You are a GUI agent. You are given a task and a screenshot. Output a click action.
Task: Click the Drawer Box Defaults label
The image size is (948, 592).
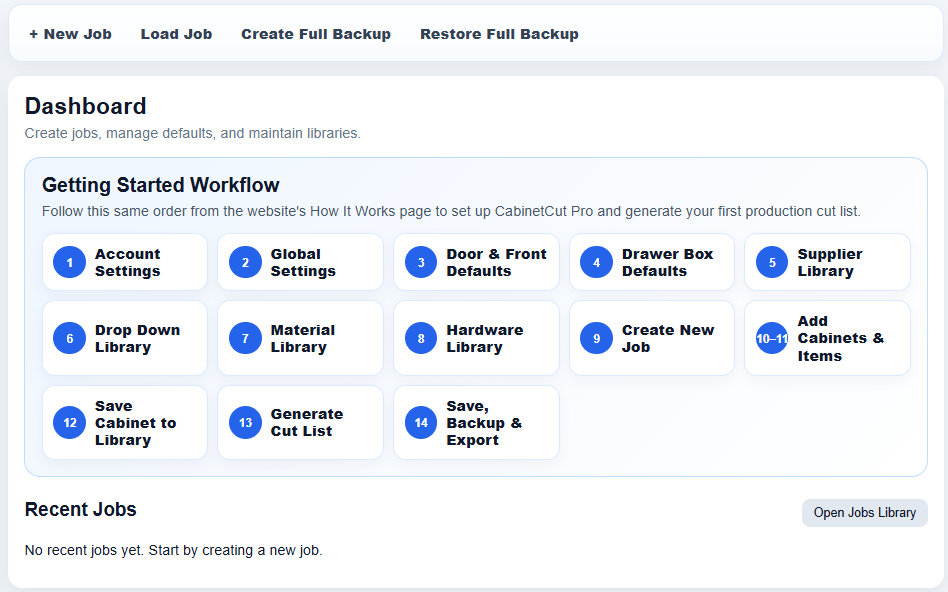tap(667, 262)
